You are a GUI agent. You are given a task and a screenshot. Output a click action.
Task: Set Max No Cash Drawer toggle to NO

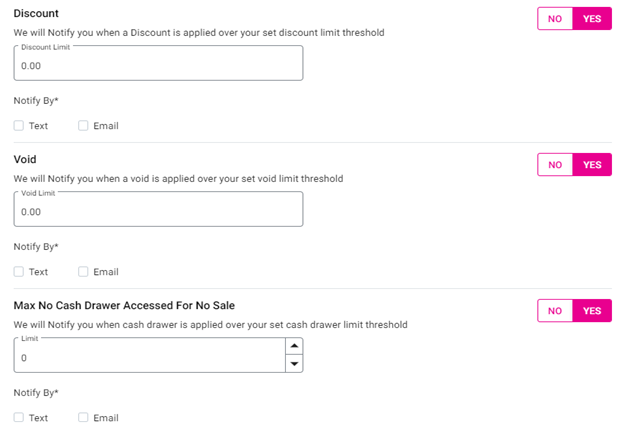pyautogui.click(x=555, y=311)
